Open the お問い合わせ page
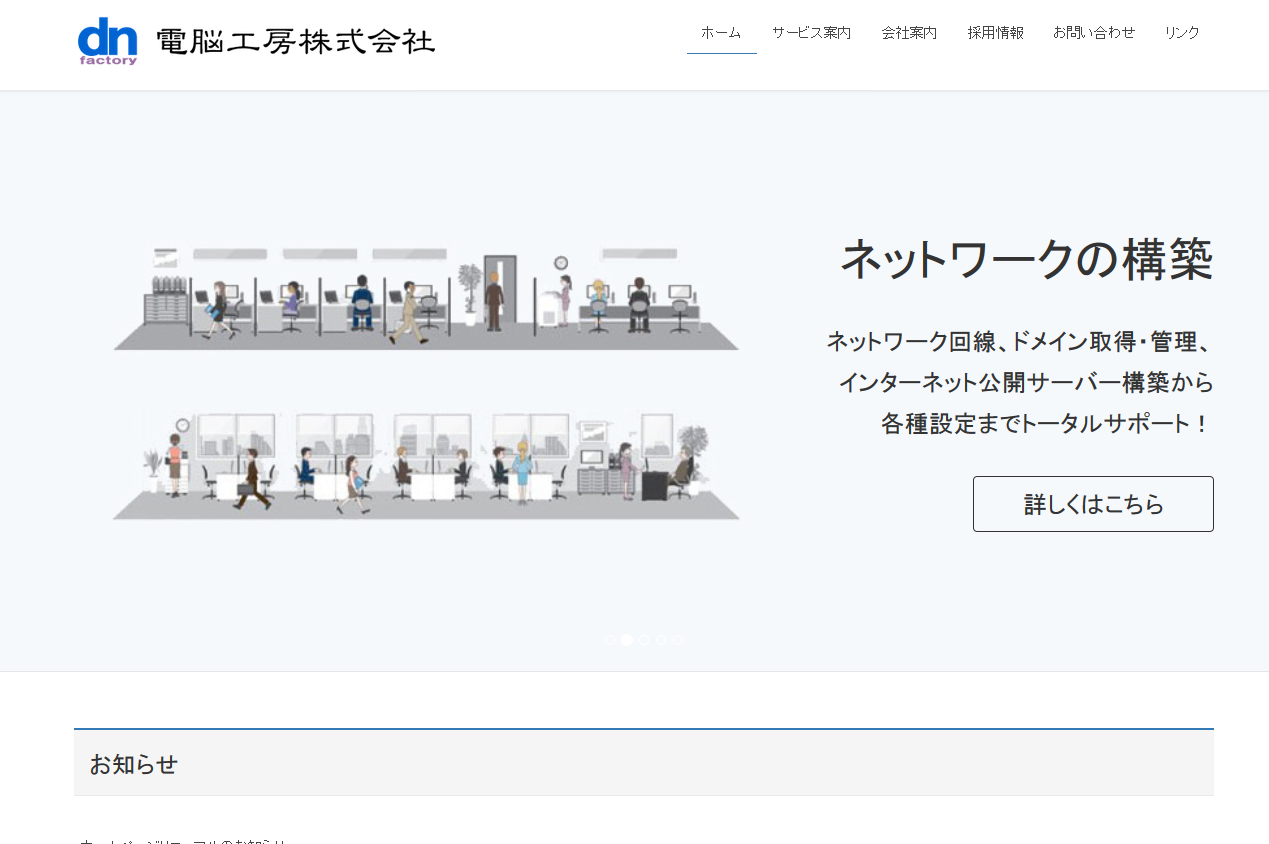The width and height of the screenshot is (1269, 844). [x=1094, y=32]
